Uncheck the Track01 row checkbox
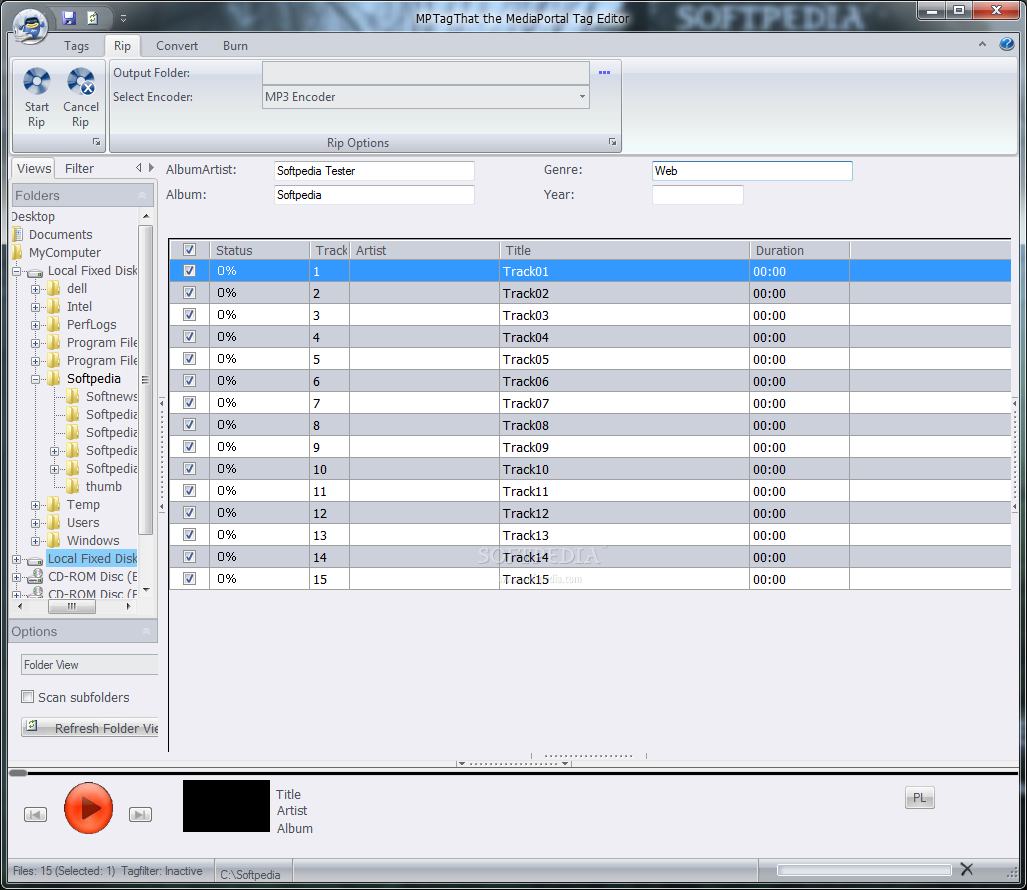Image resolution: width=1027 pixels, height=890 pixels. coord(189,270)
